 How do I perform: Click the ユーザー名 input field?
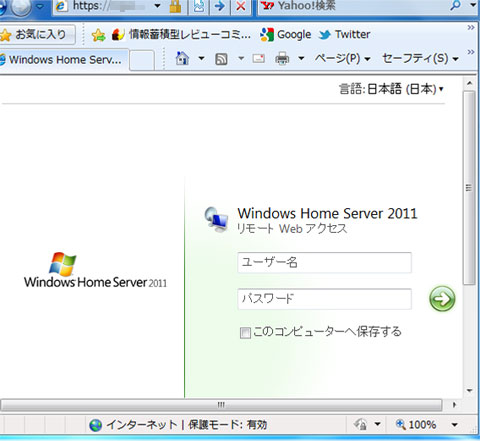click(324, 263)
